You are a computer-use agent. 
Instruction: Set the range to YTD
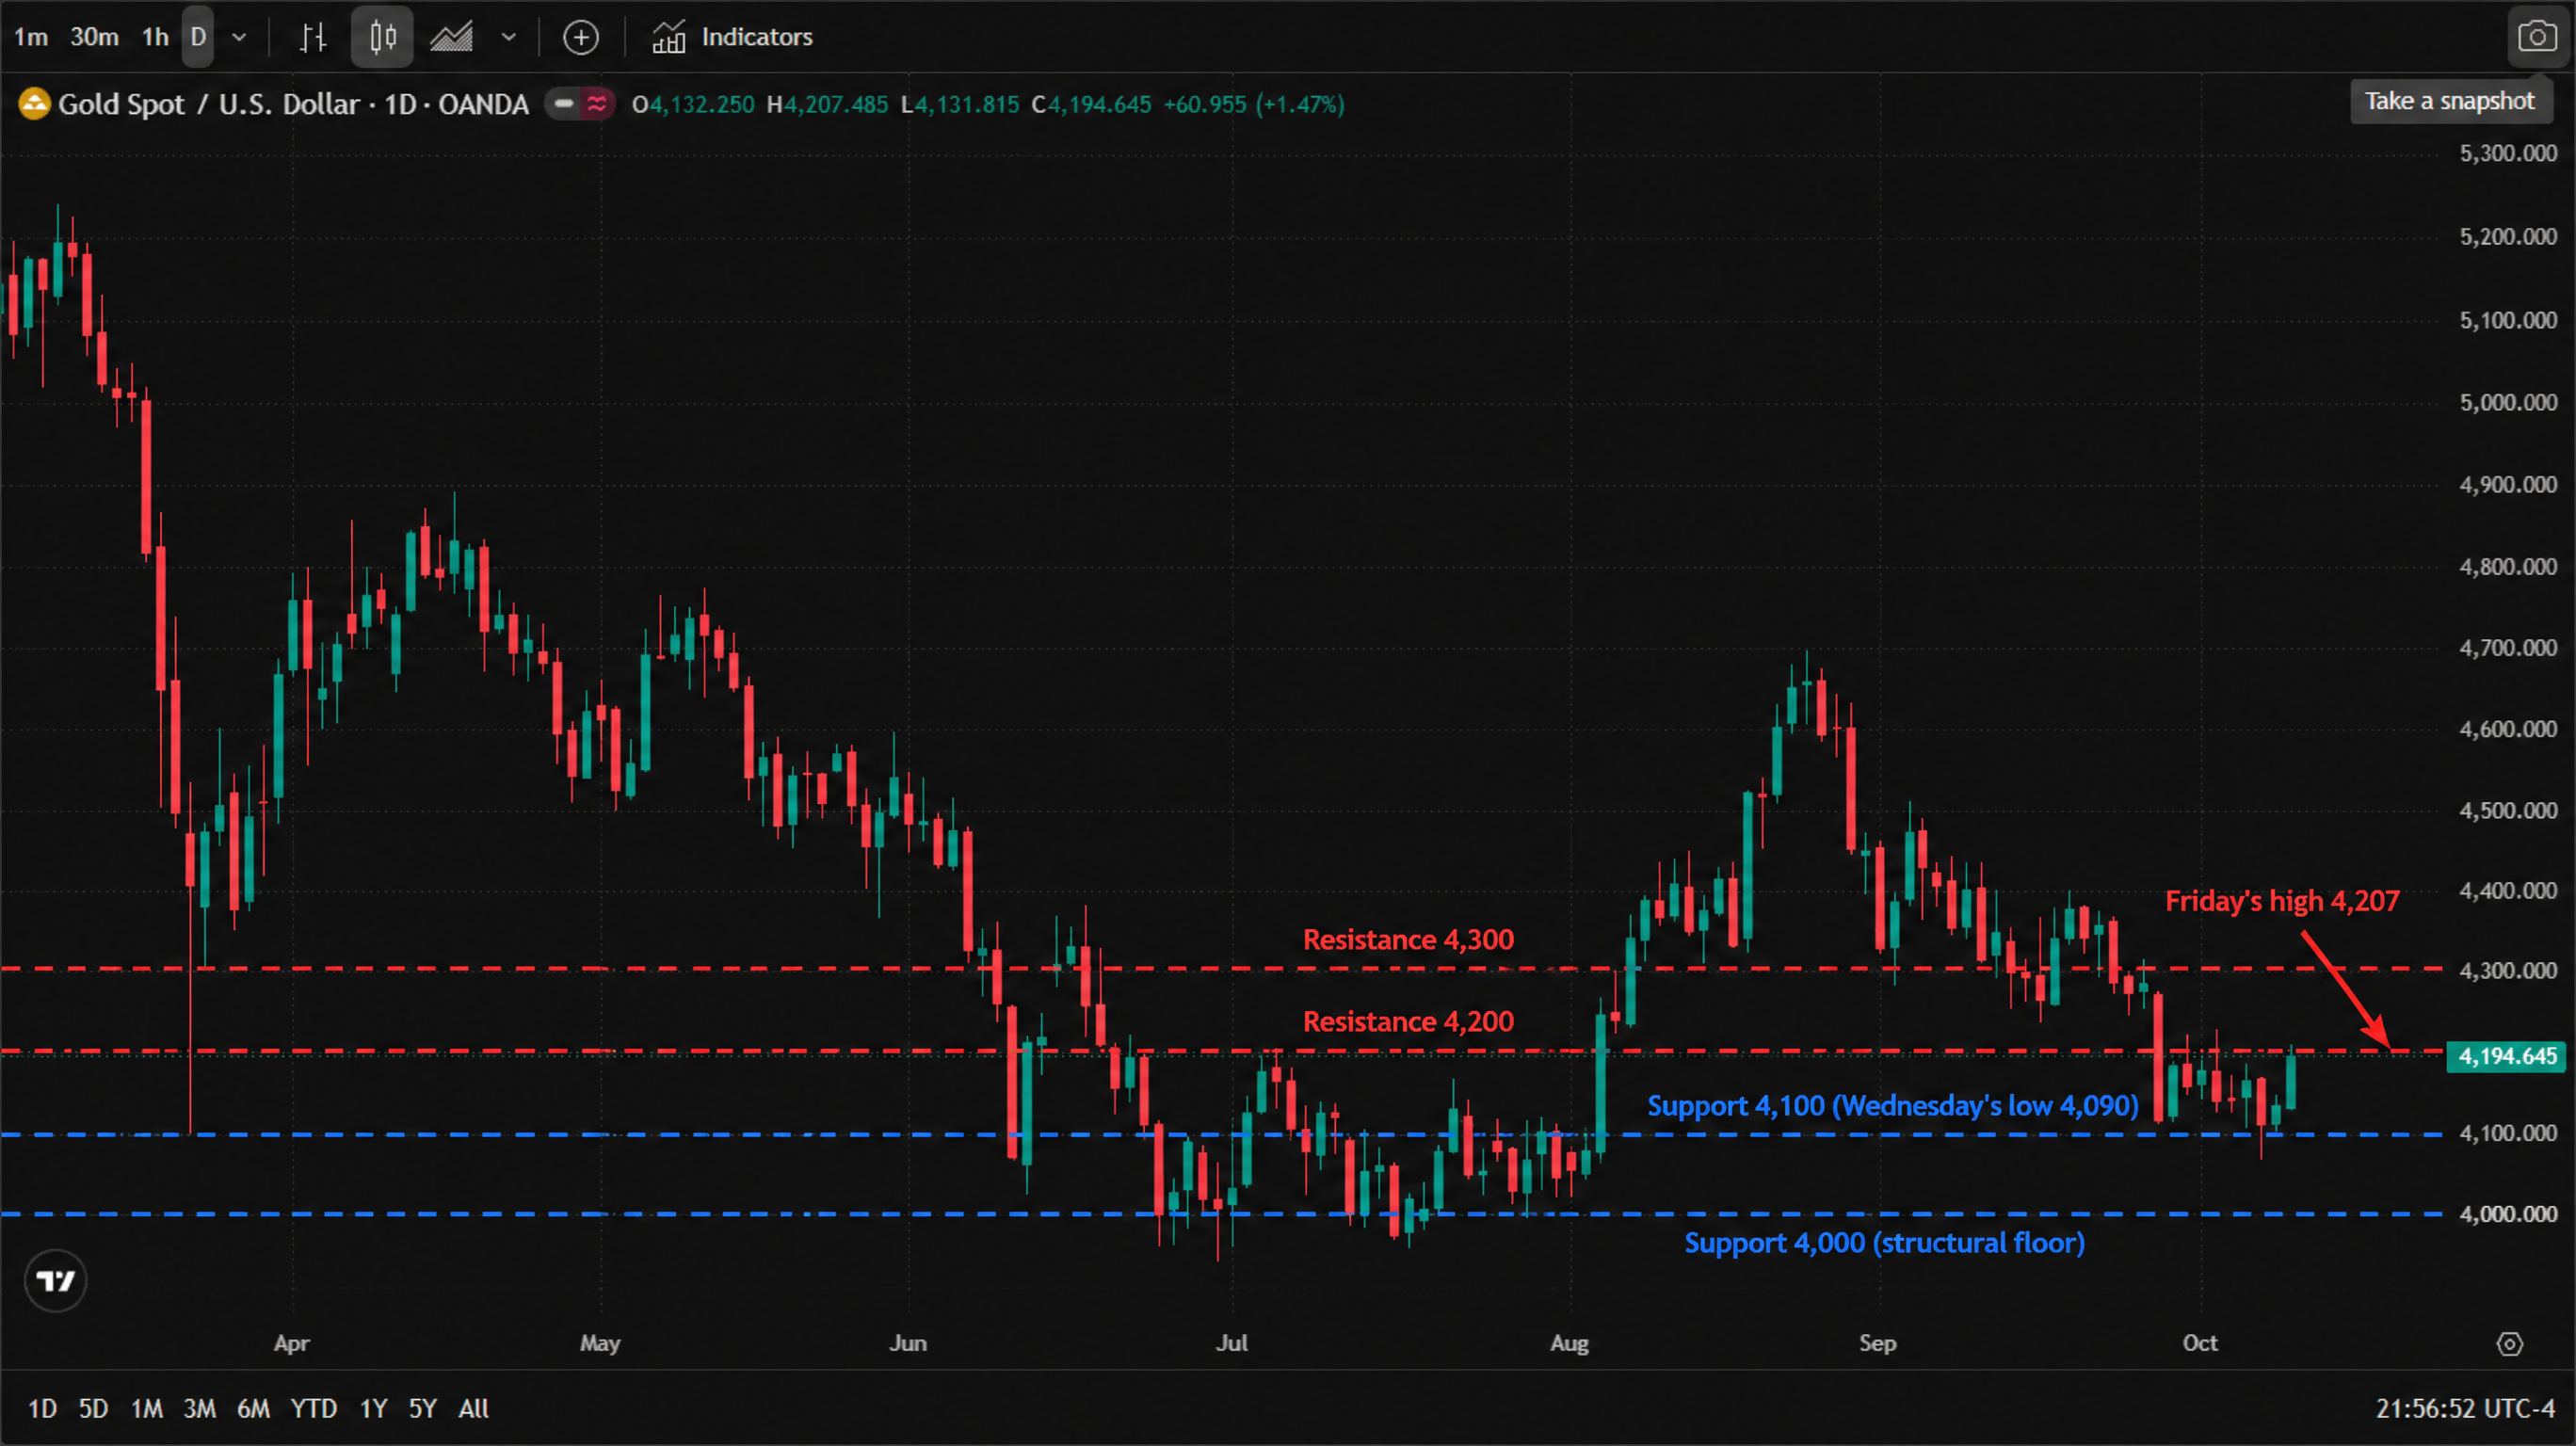tap(313, 1409)
